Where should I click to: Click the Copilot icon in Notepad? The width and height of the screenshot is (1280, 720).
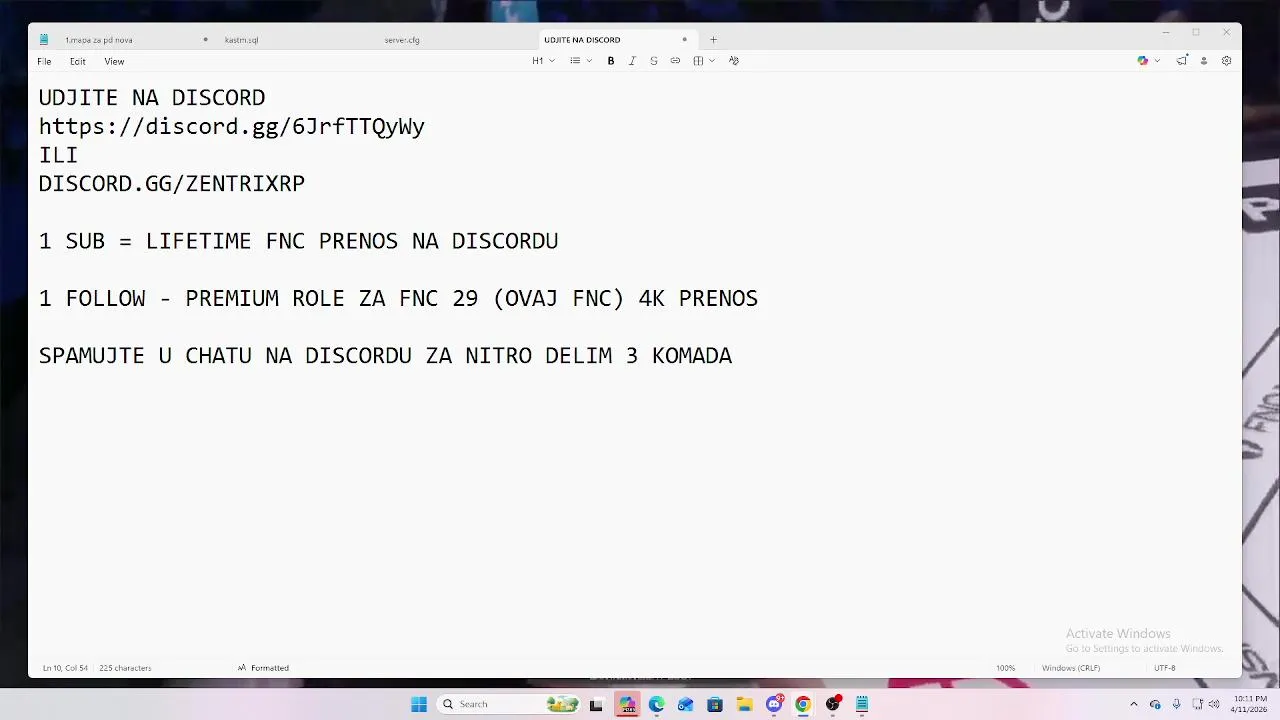pyautogui.click(x=1143, y=61)
